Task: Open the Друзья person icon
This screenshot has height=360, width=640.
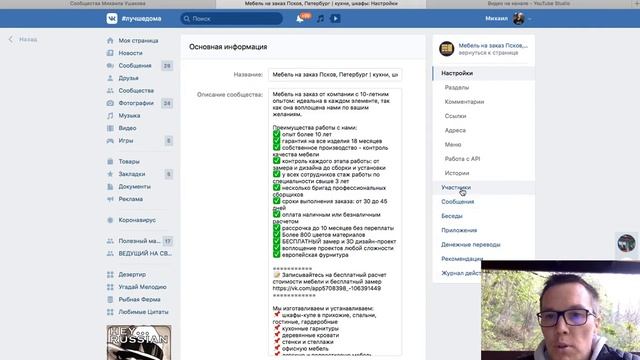Action: [x=110, y=78]
